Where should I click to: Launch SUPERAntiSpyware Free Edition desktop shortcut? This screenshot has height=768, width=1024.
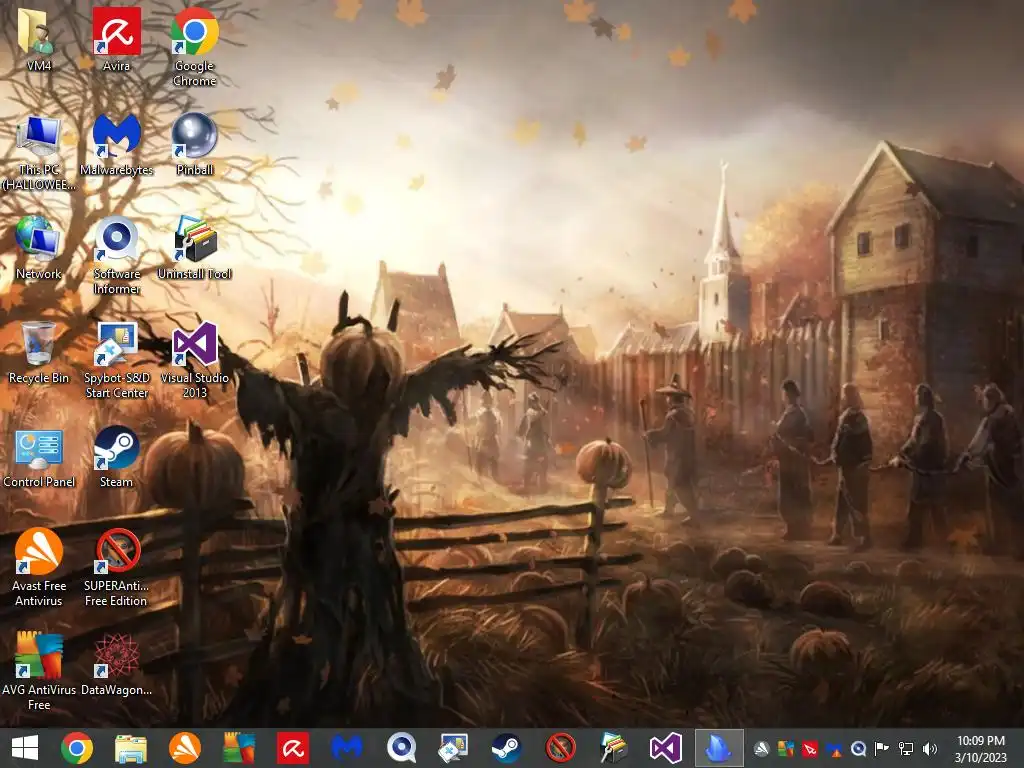coord(116,568)
